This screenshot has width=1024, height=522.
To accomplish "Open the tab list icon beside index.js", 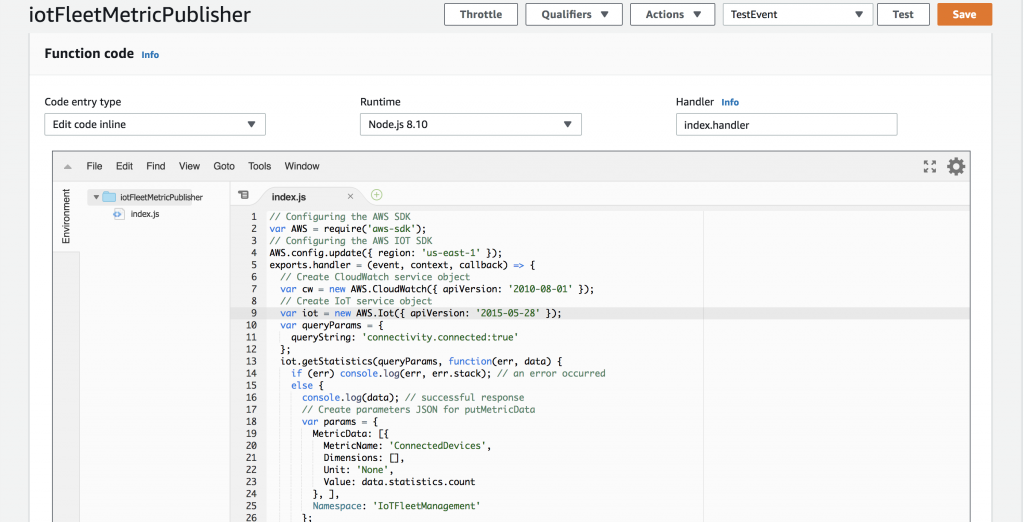I will (x=244, y=196).
